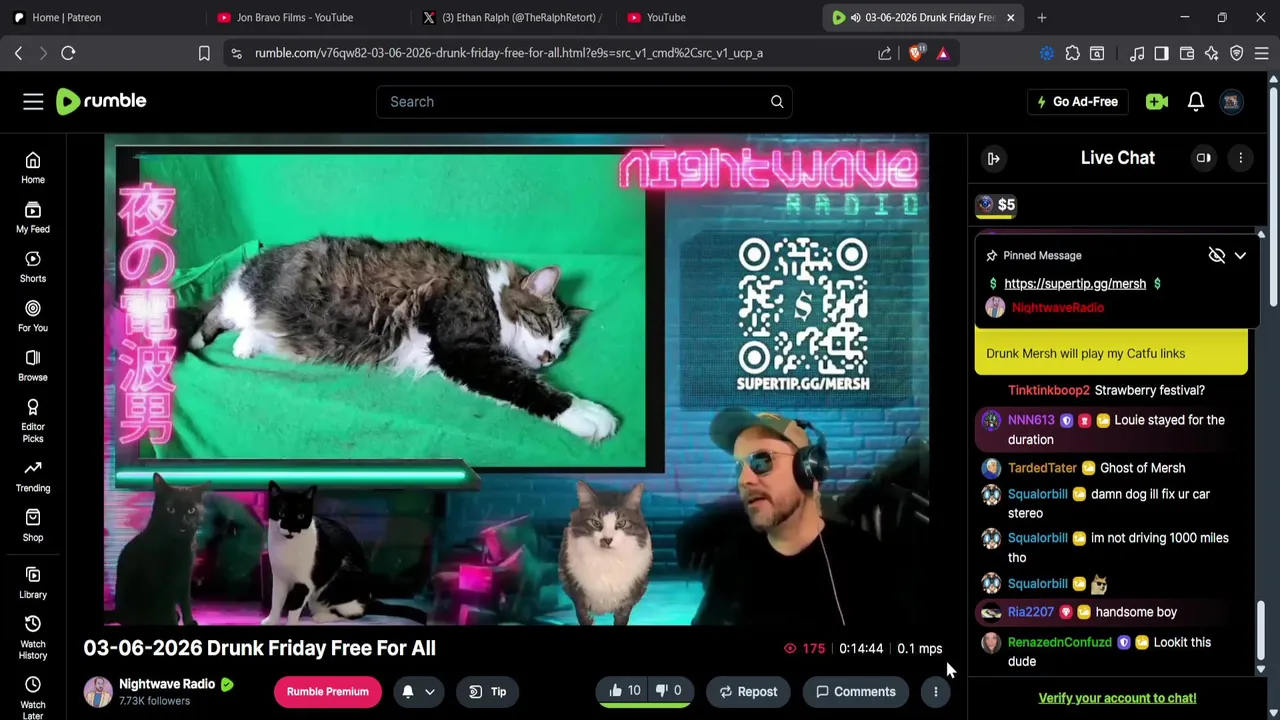Go to the Rumble logo homepage
Viewport: 1280px width, 720px height.
click(101, 101)
